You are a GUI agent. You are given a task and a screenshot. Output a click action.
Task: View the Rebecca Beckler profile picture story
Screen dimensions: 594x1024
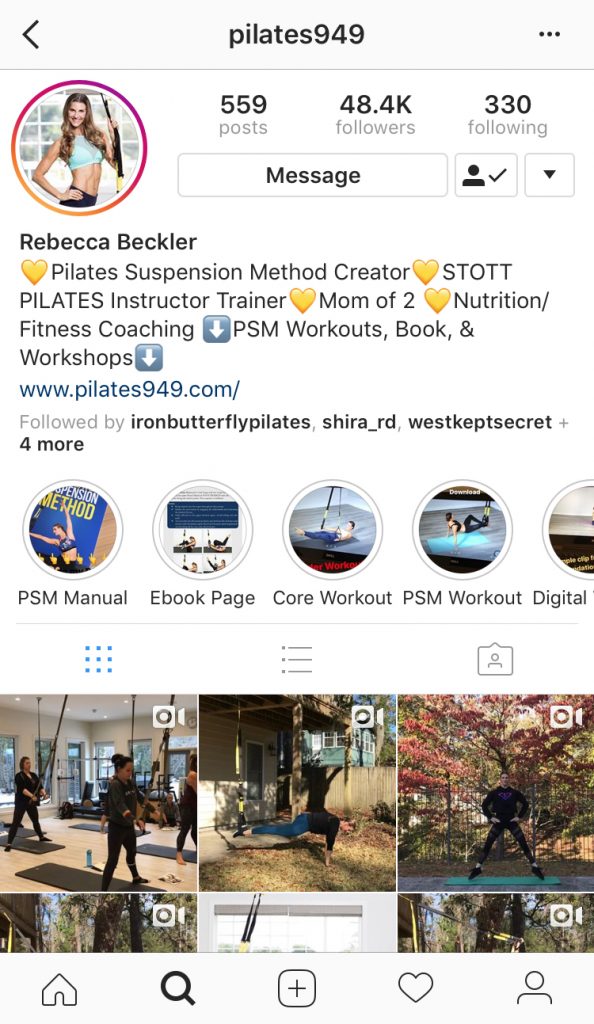(79, 148)
